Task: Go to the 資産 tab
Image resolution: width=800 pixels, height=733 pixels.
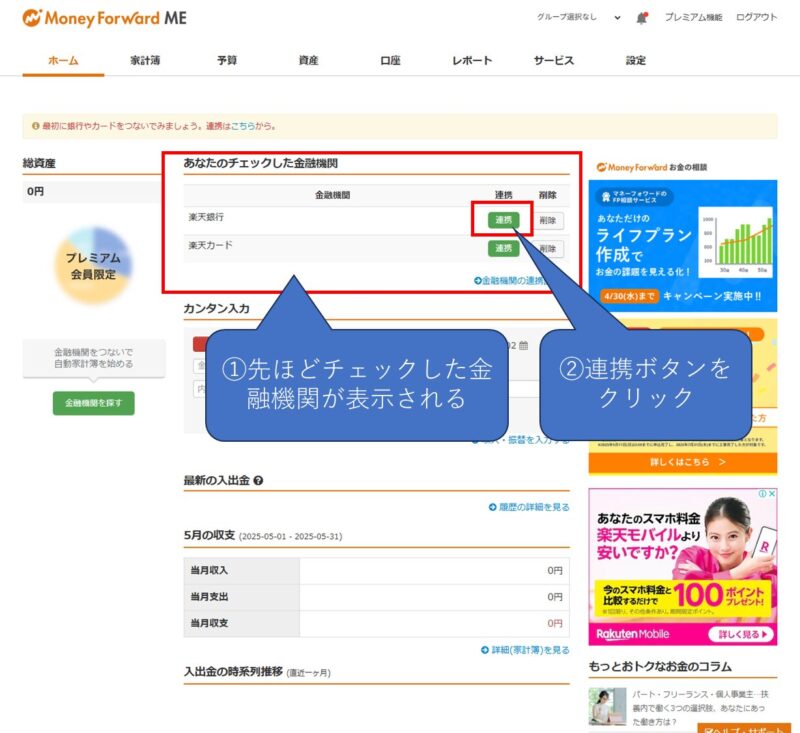Action: pos(309,61)
